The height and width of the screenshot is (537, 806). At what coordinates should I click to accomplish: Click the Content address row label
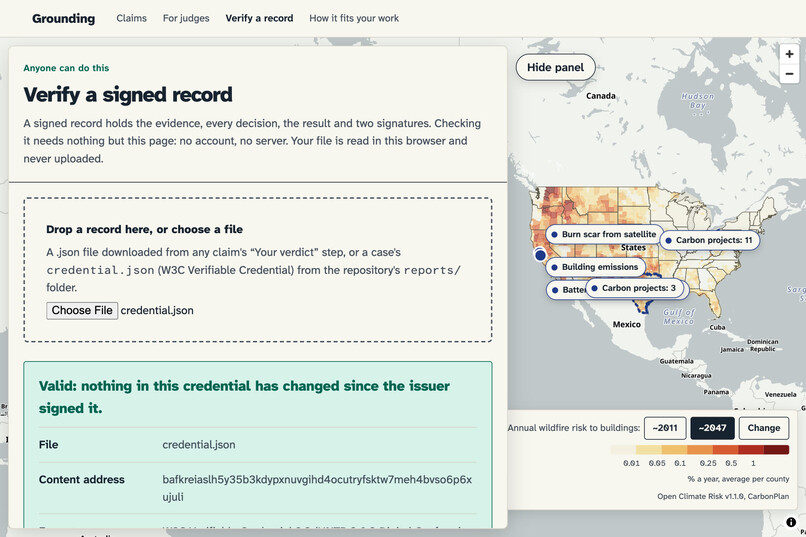click(82, 479)
